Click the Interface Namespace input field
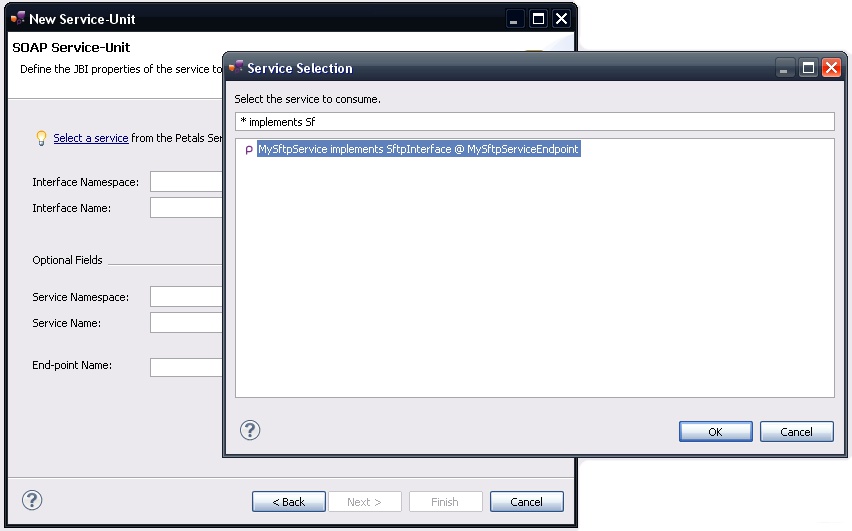This screenshot has height=531, width=852. pos(186,182)
